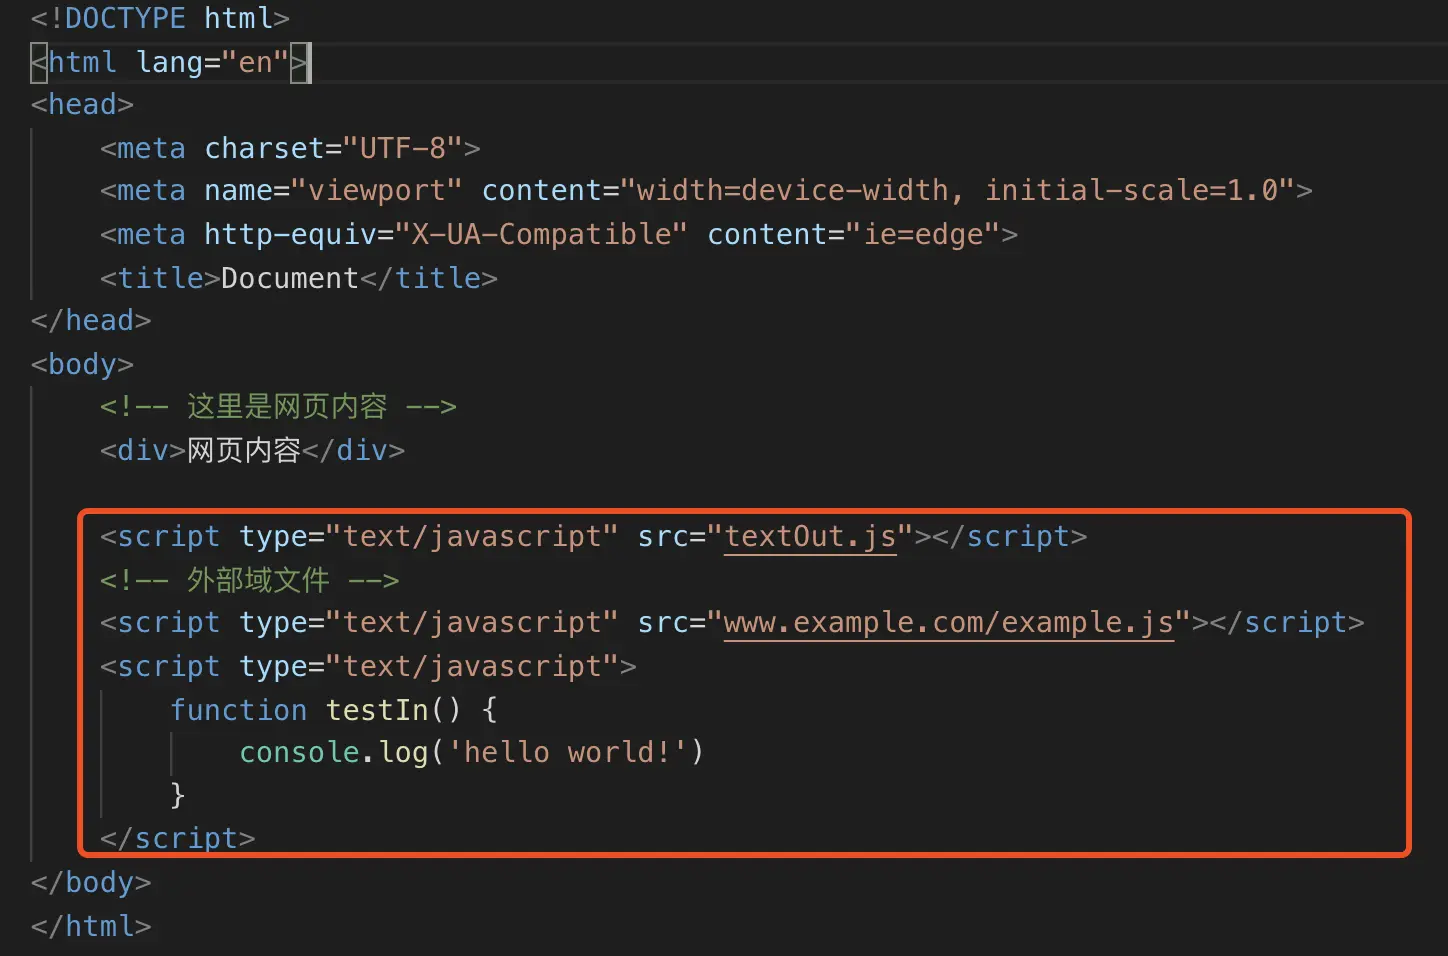Open the underlined textOut.js source link
Viewport: 1448px width, 956px height.
pos(810,537)
